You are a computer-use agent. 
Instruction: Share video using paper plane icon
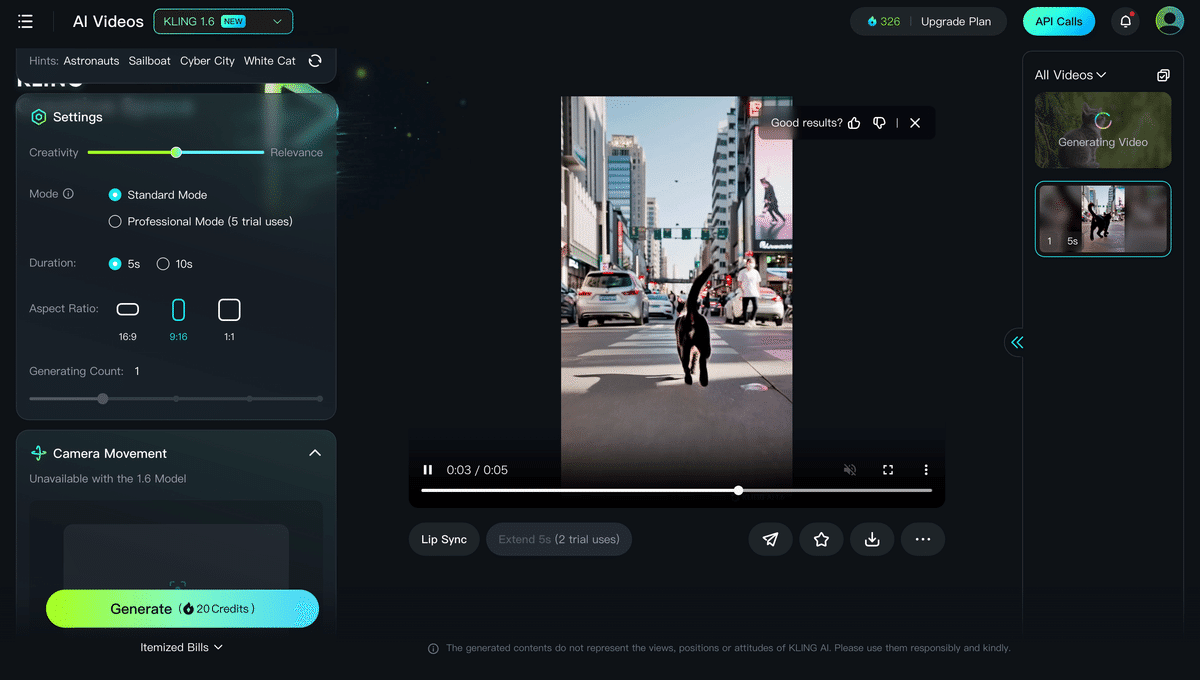770,539
